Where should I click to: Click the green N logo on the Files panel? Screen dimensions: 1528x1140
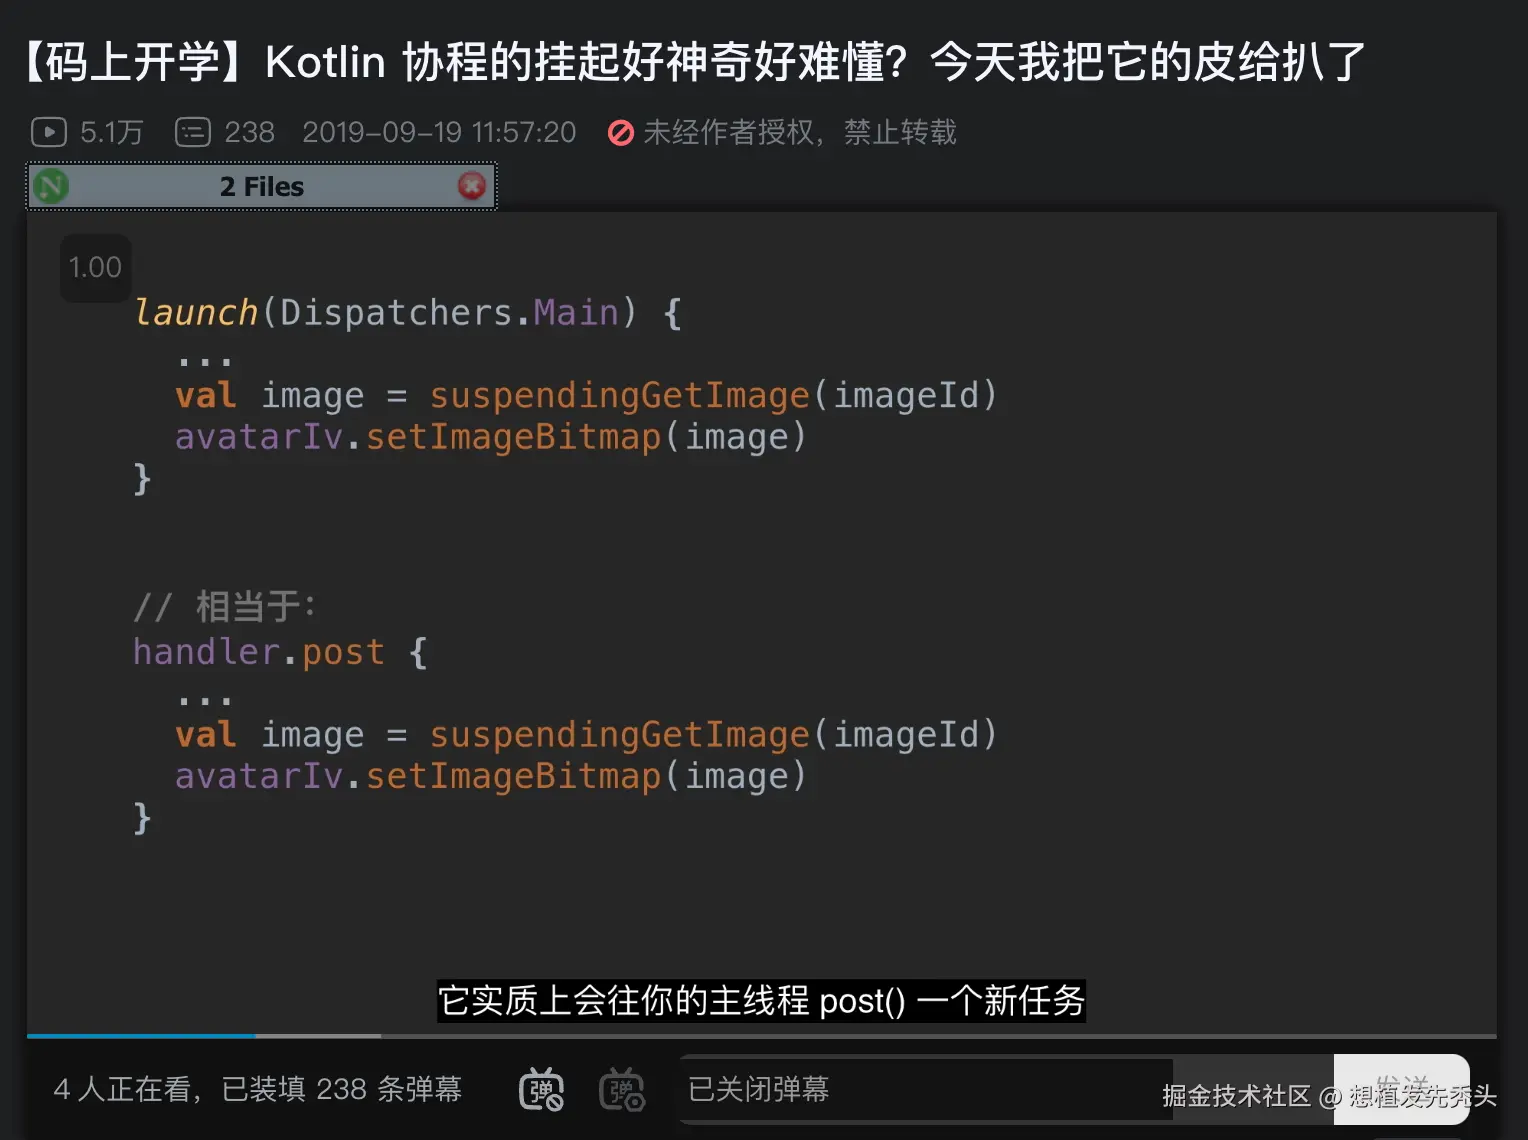pos(50,185)
